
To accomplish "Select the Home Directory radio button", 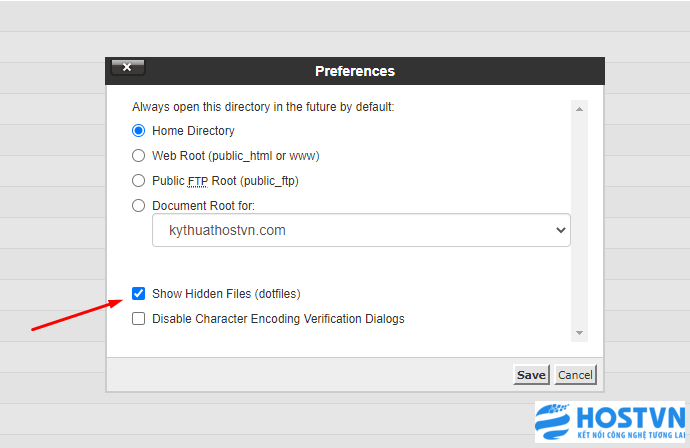I will point(139,131).
